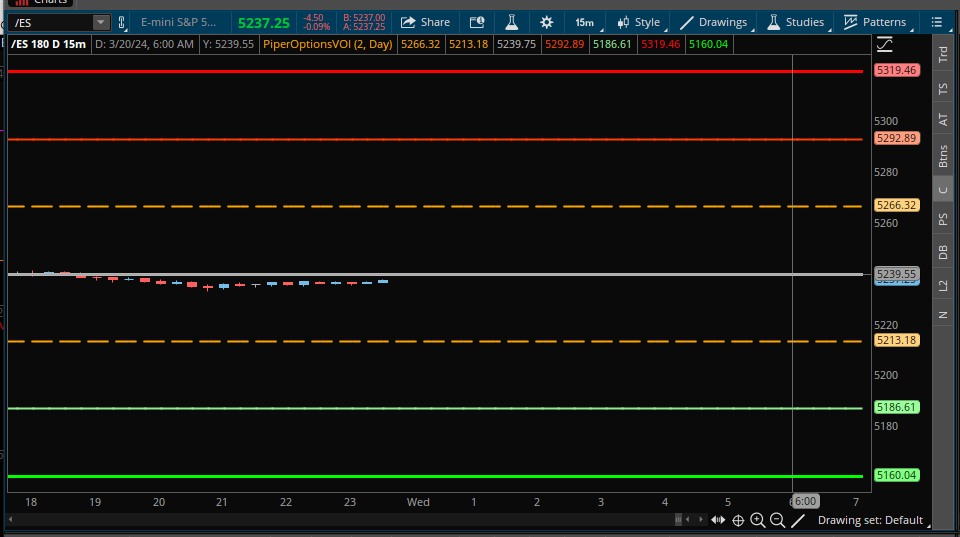Open the Drawings menu

tap(714, 23)
